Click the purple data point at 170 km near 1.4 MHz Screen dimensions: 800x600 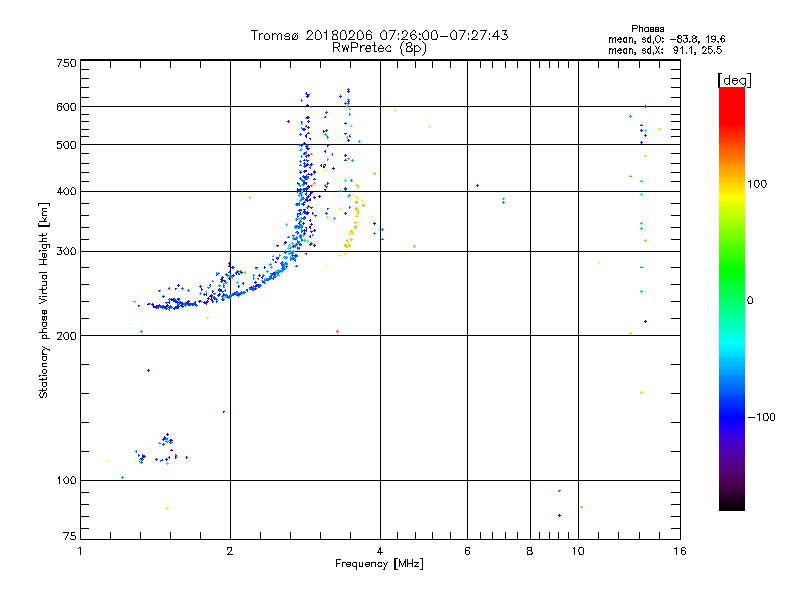(148, 370)
